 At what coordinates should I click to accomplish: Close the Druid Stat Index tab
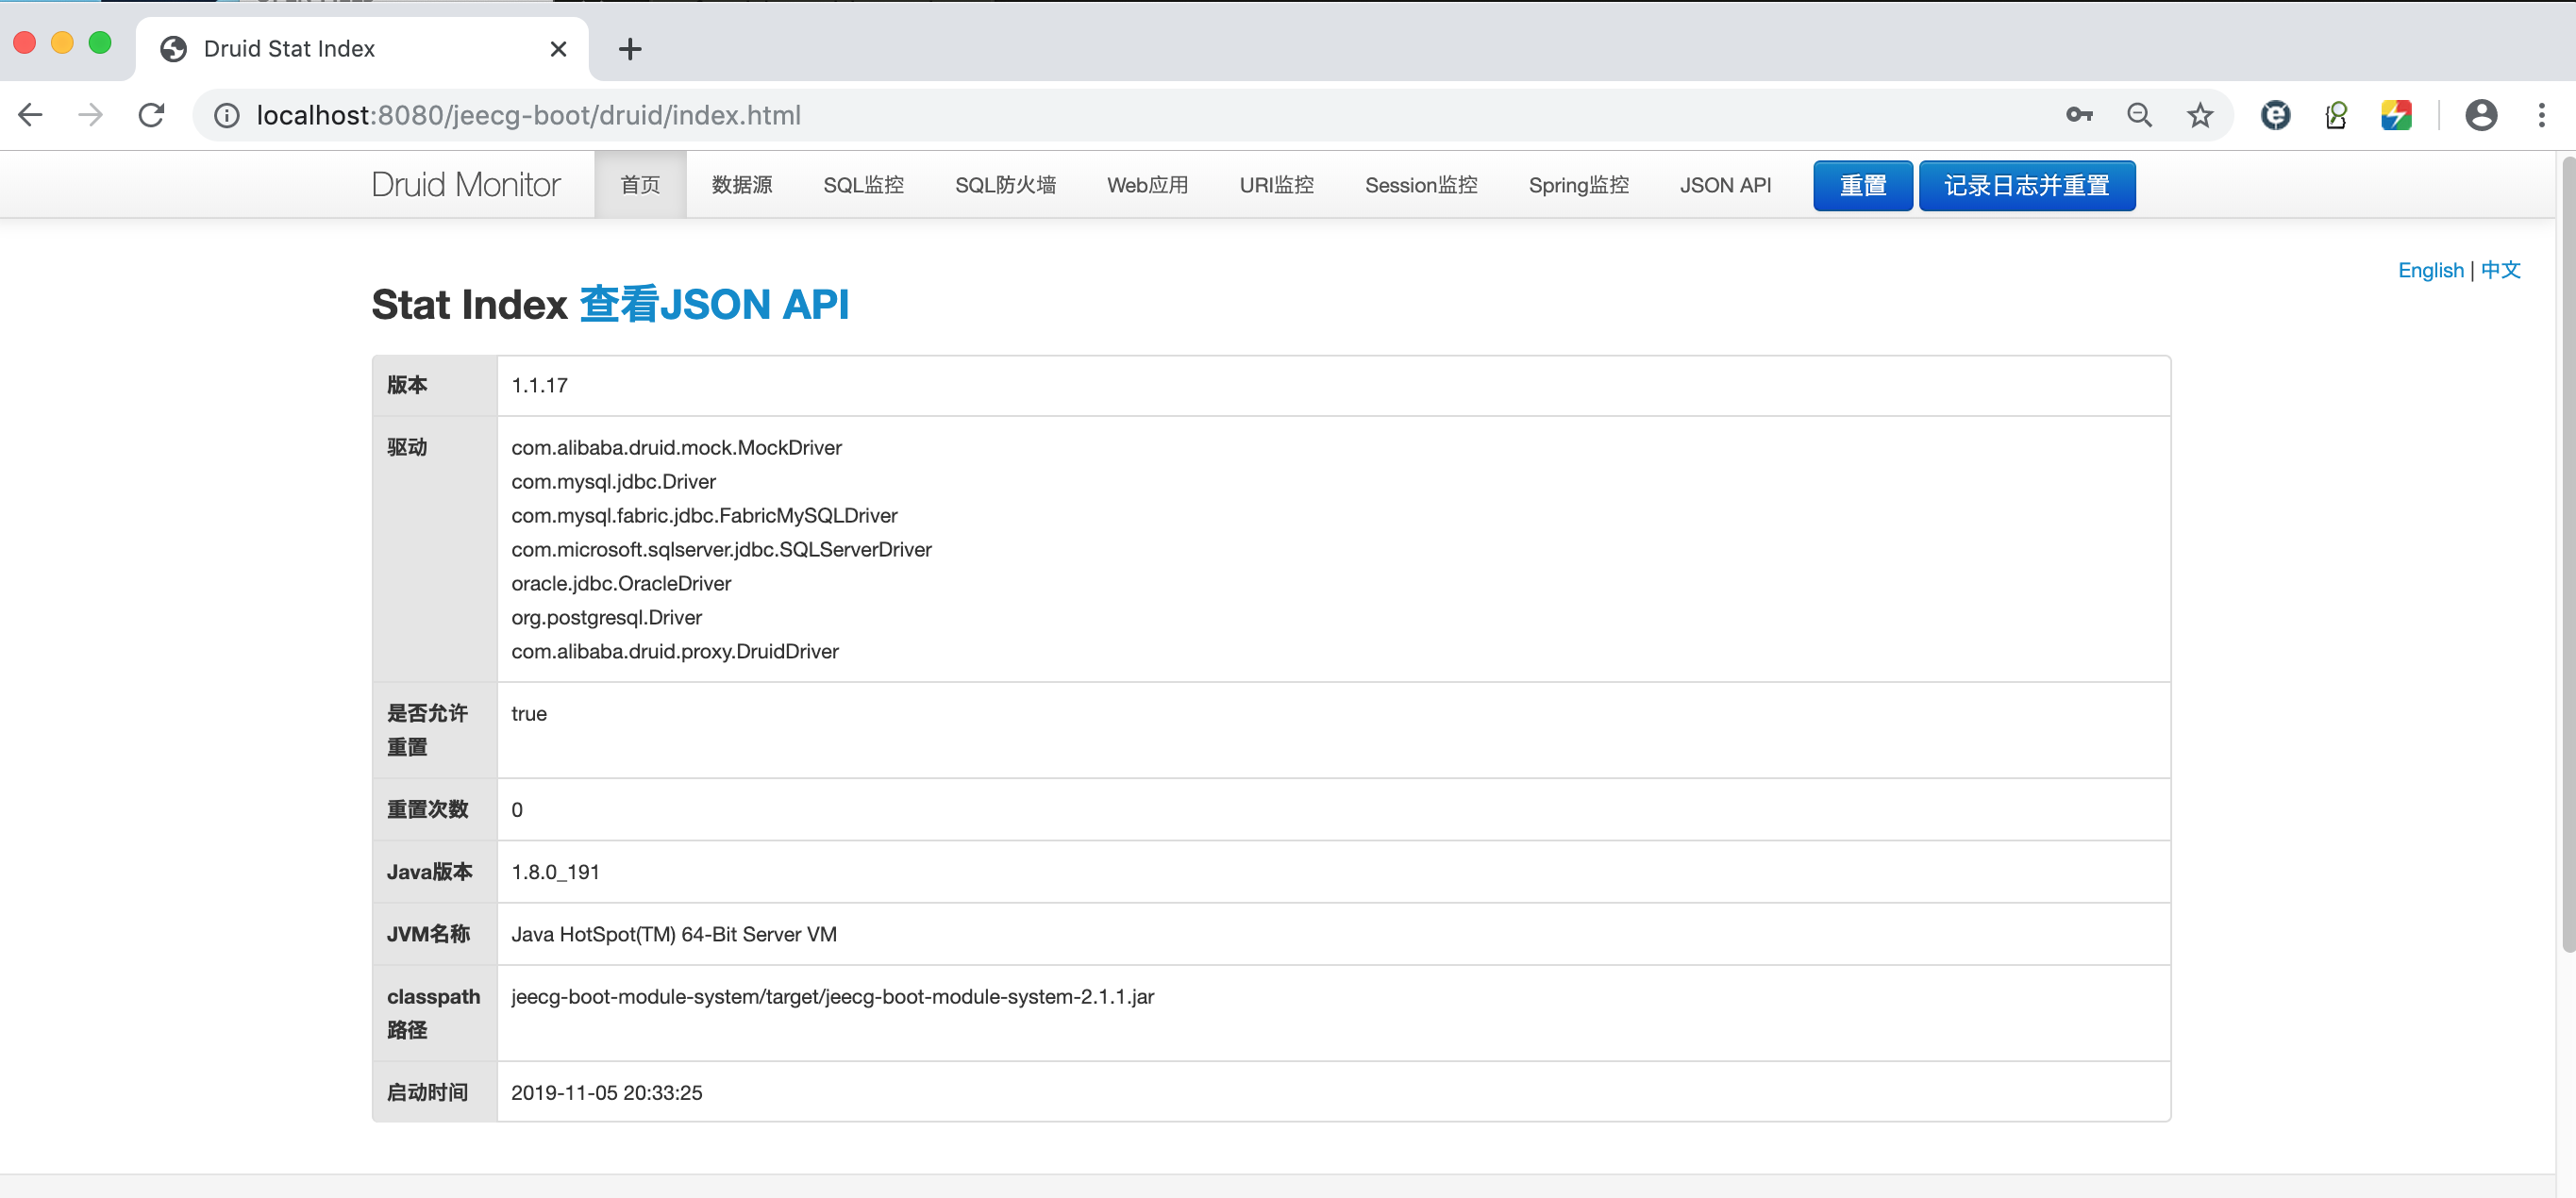tap(558, 49)
